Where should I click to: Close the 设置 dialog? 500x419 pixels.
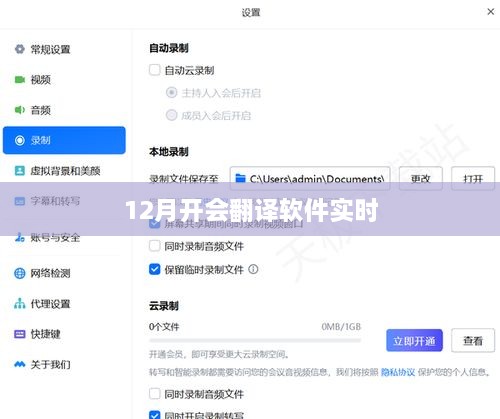[x=491, y=12]
